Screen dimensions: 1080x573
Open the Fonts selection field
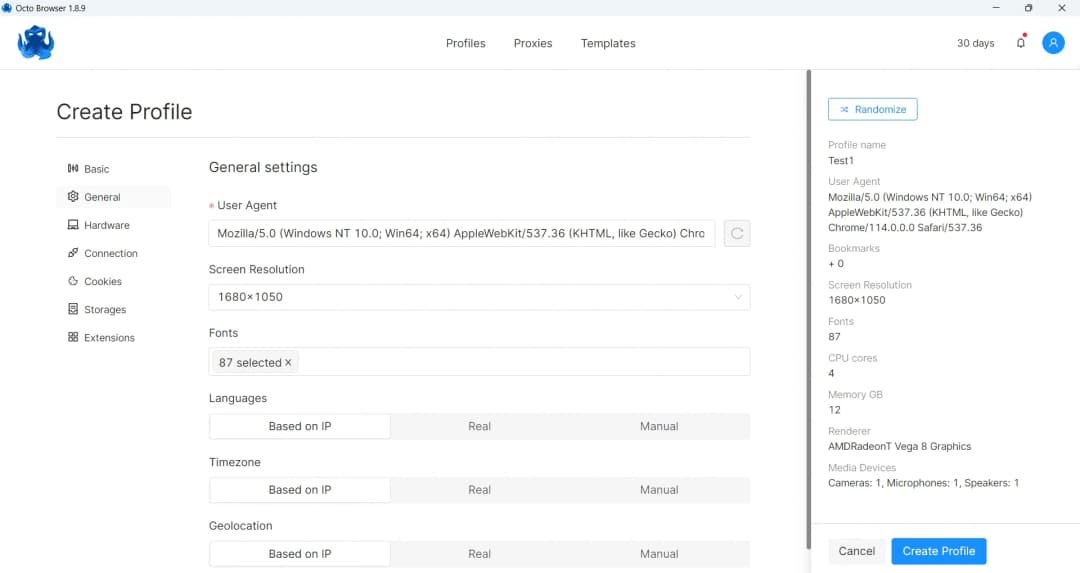[520, 362]
